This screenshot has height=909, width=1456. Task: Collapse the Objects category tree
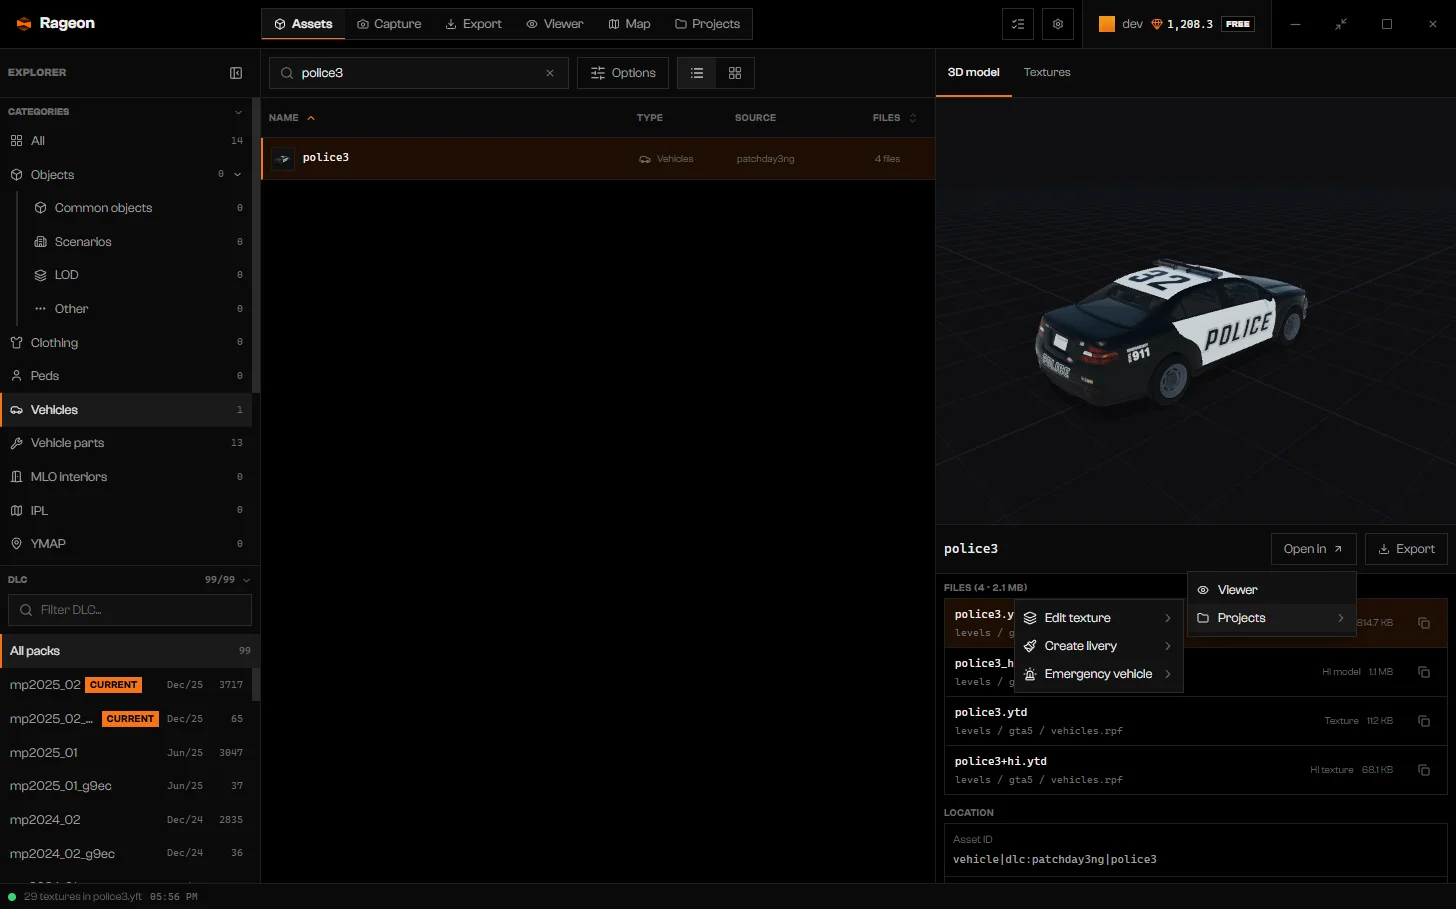pos(238,175)
